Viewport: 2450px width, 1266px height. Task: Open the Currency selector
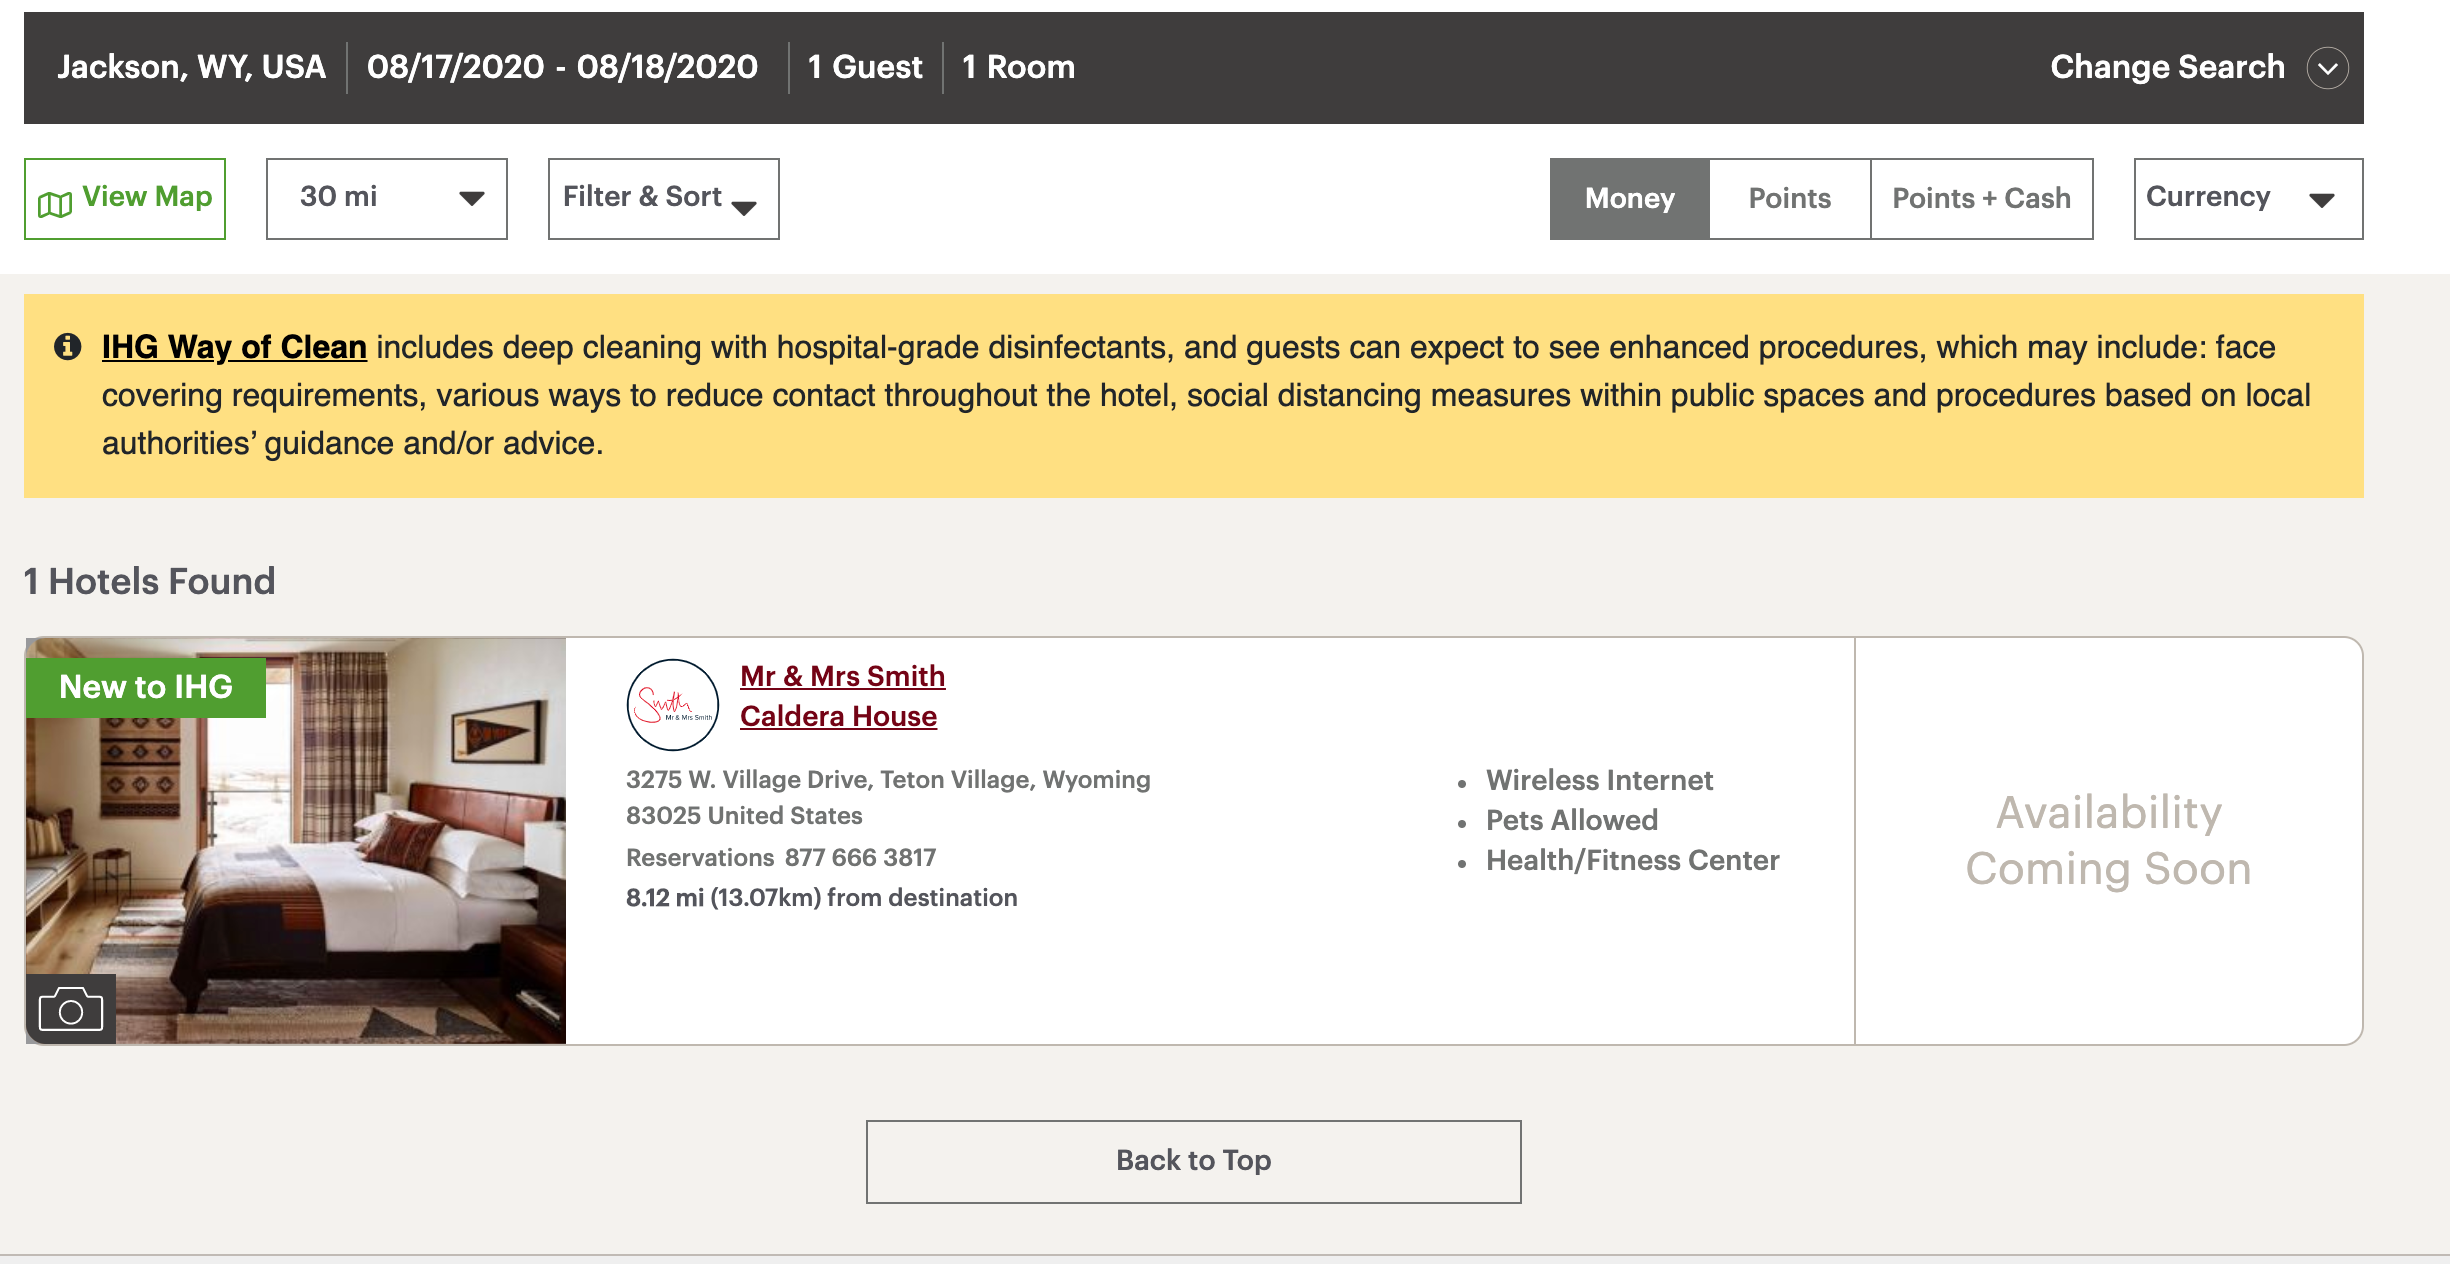coord(2247,198)
